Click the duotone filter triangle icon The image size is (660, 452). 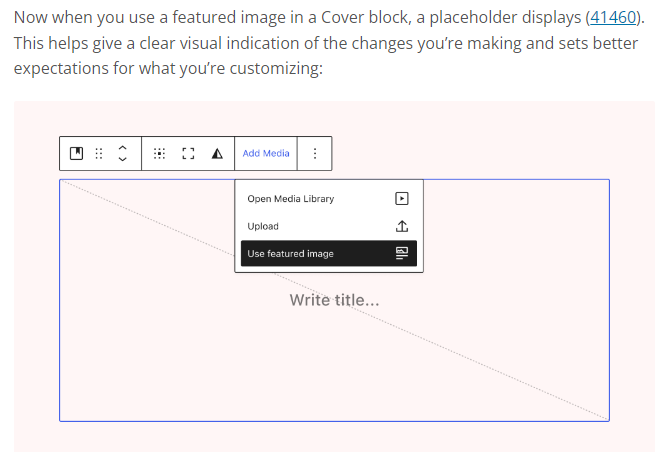pyautogui.click(x=216, y=153)
